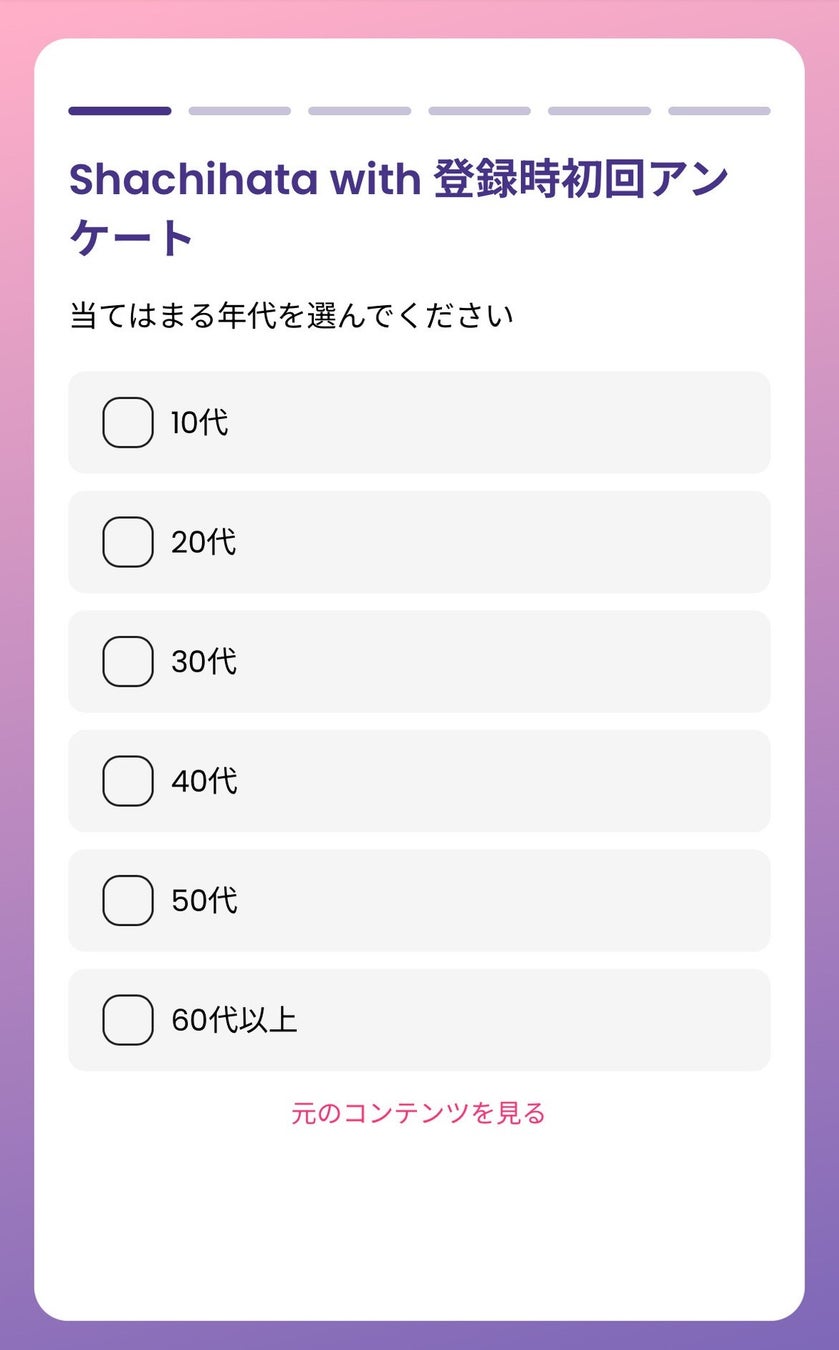
Task: Mark the 50代 checkbox
Action: pyautogui.click(x=128, y=900)
